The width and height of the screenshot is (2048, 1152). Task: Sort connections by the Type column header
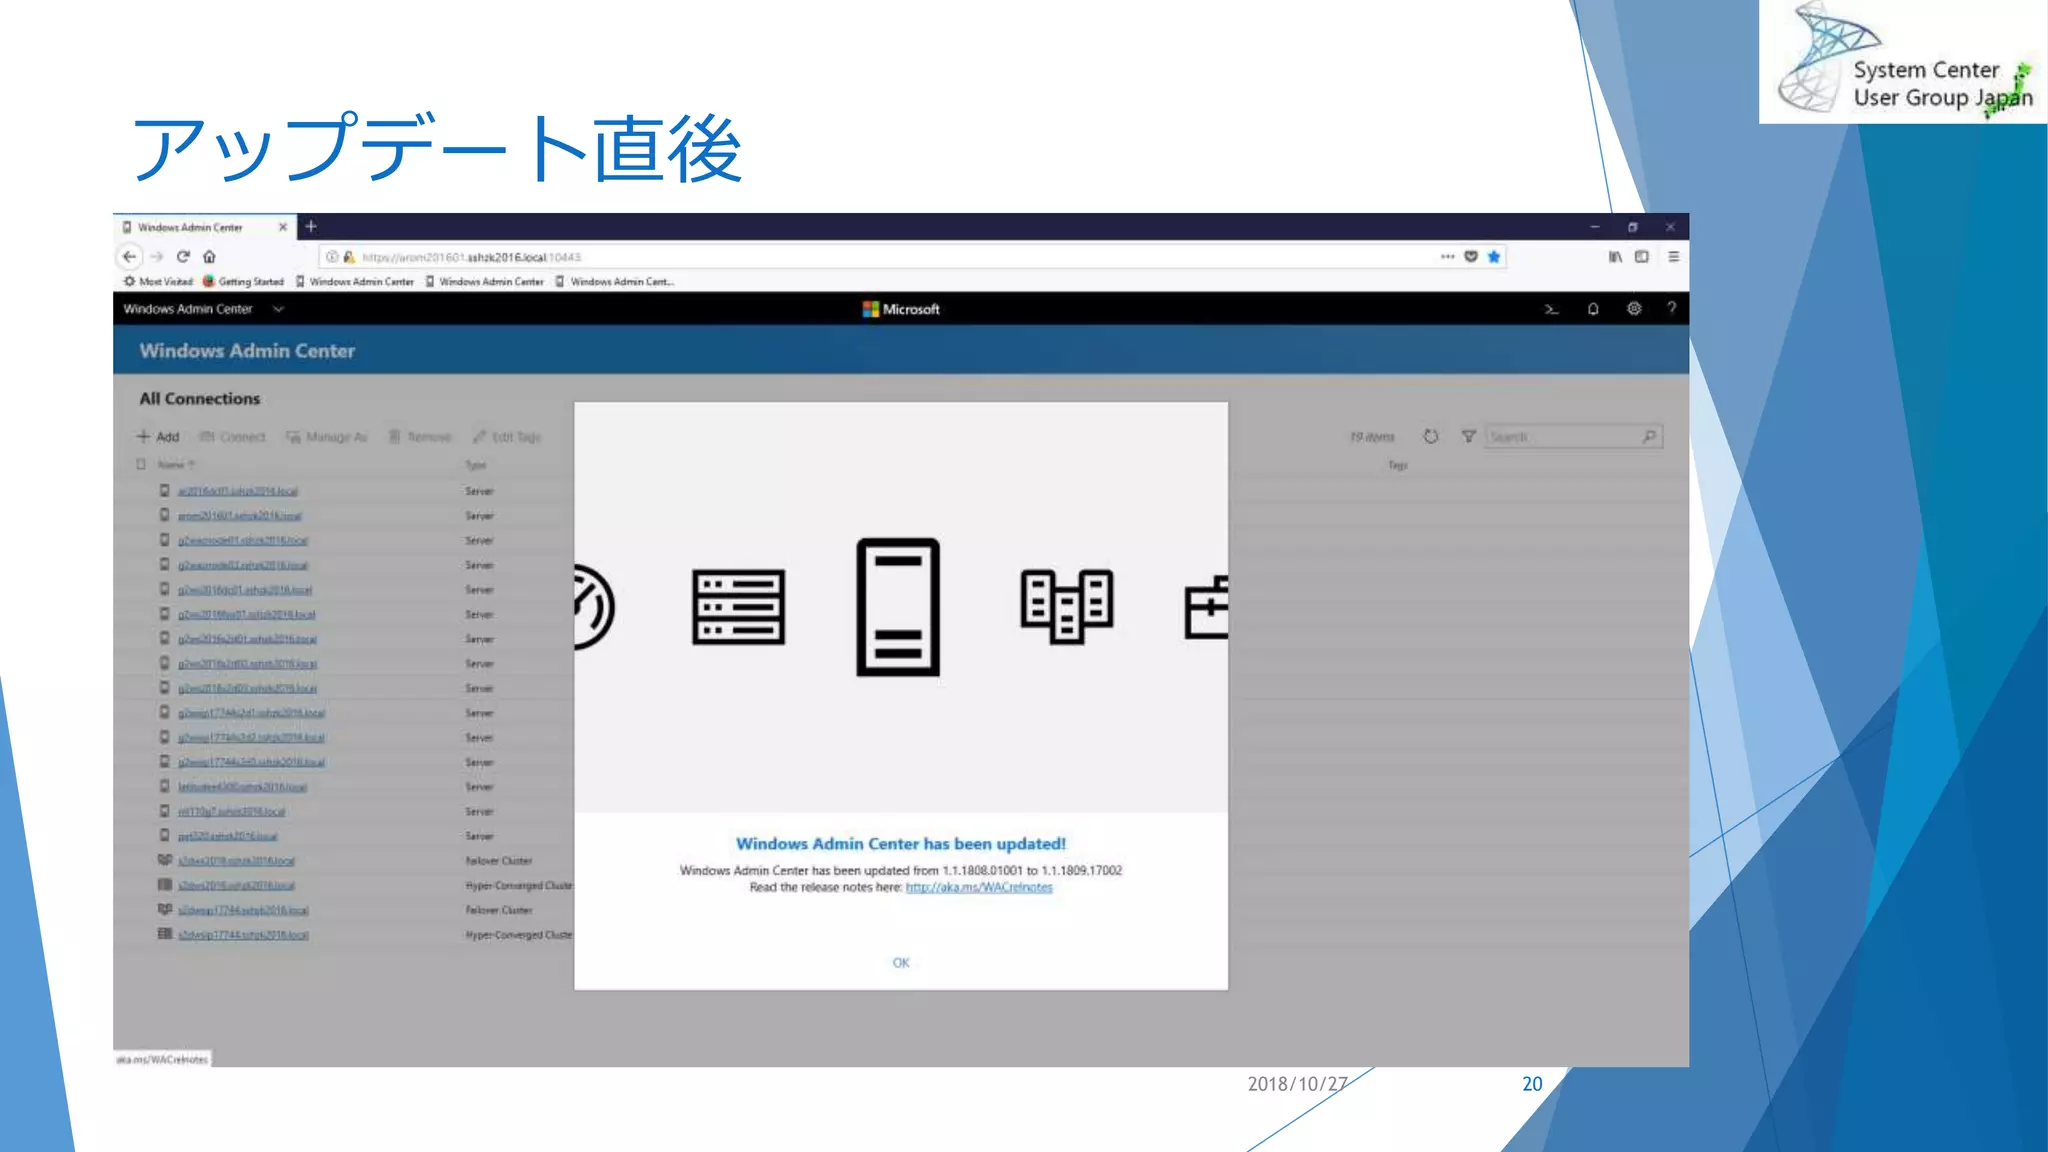[x=475, y=466]
